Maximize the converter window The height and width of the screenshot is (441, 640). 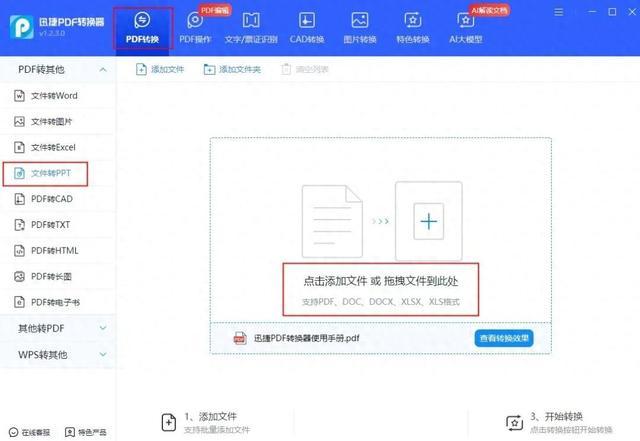tap(612, 12)
